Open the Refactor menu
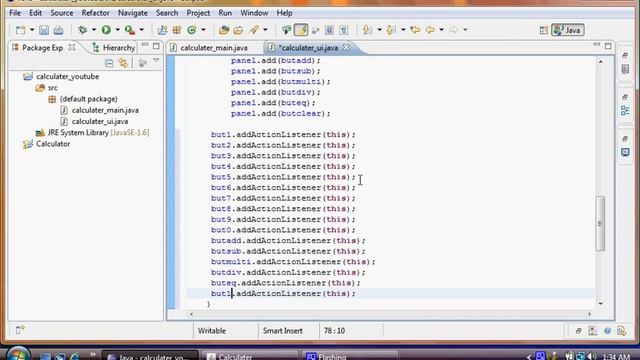Screen dimensions: 640x360 click(96, 13)
